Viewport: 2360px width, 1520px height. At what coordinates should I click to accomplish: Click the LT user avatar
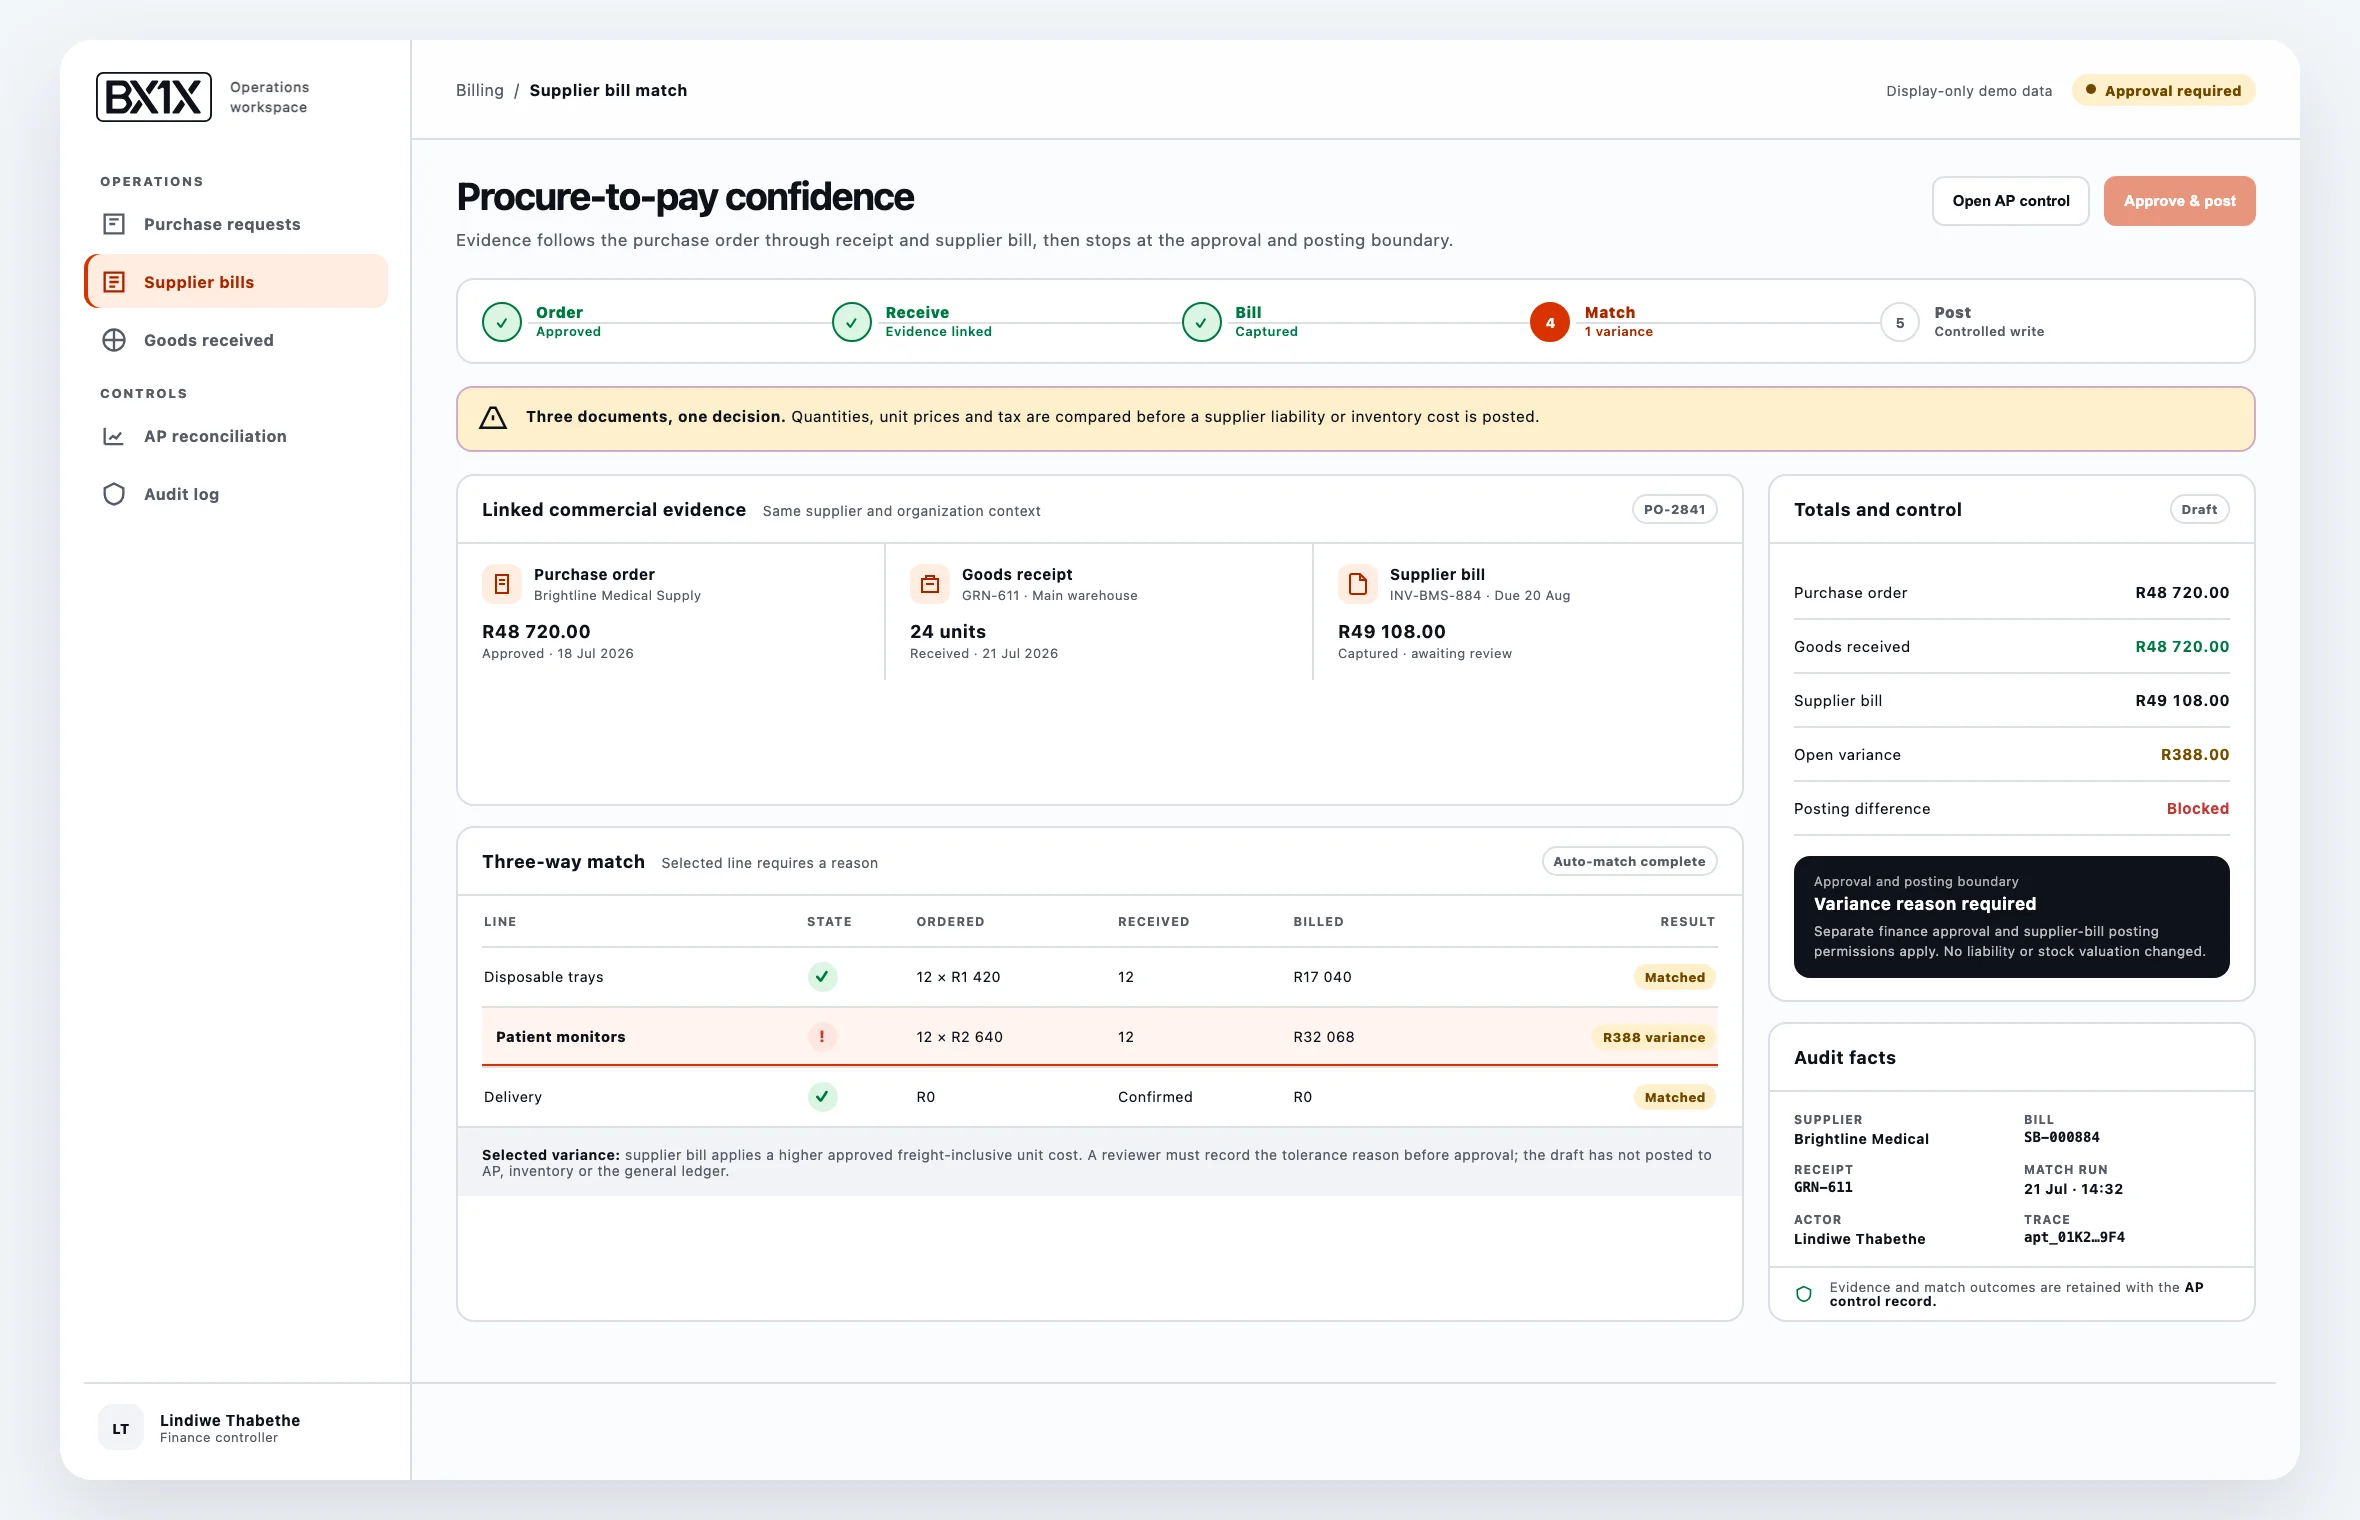[x=121, y=1428]
